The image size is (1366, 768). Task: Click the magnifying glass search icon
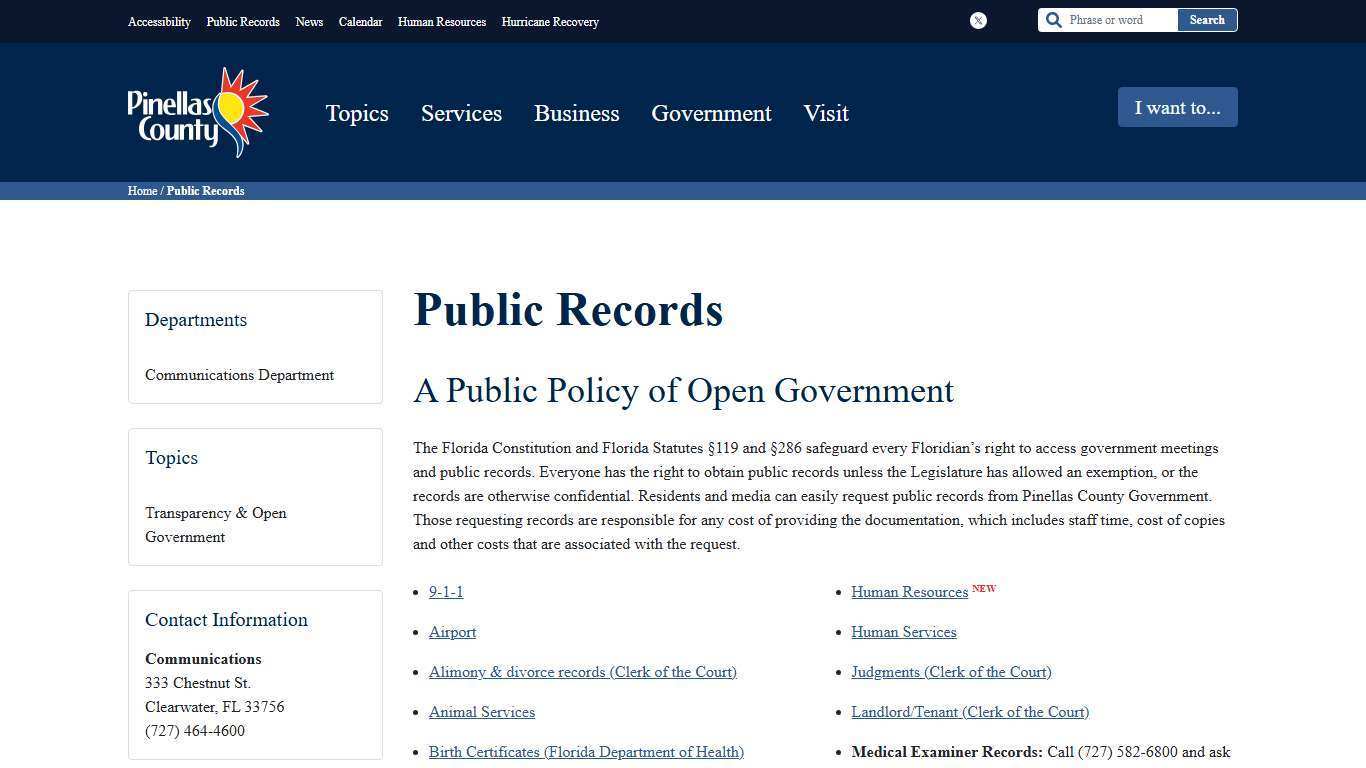(x=1054, y=20)
